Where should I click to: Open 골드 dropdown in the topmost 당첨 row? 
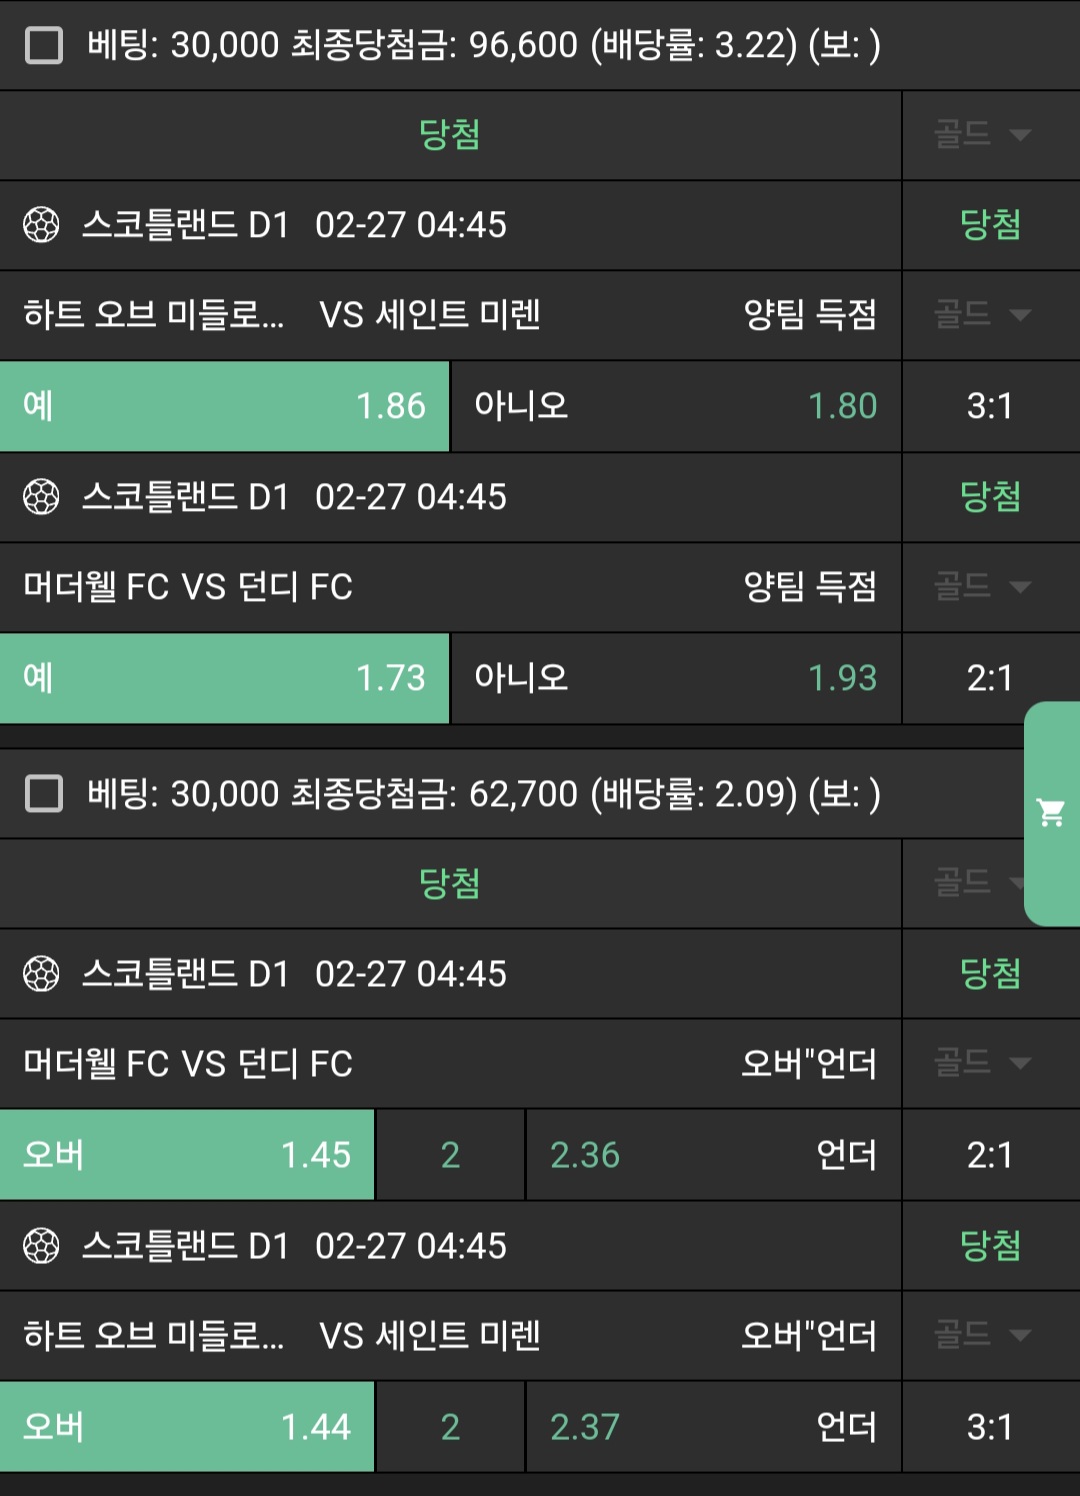982,135
